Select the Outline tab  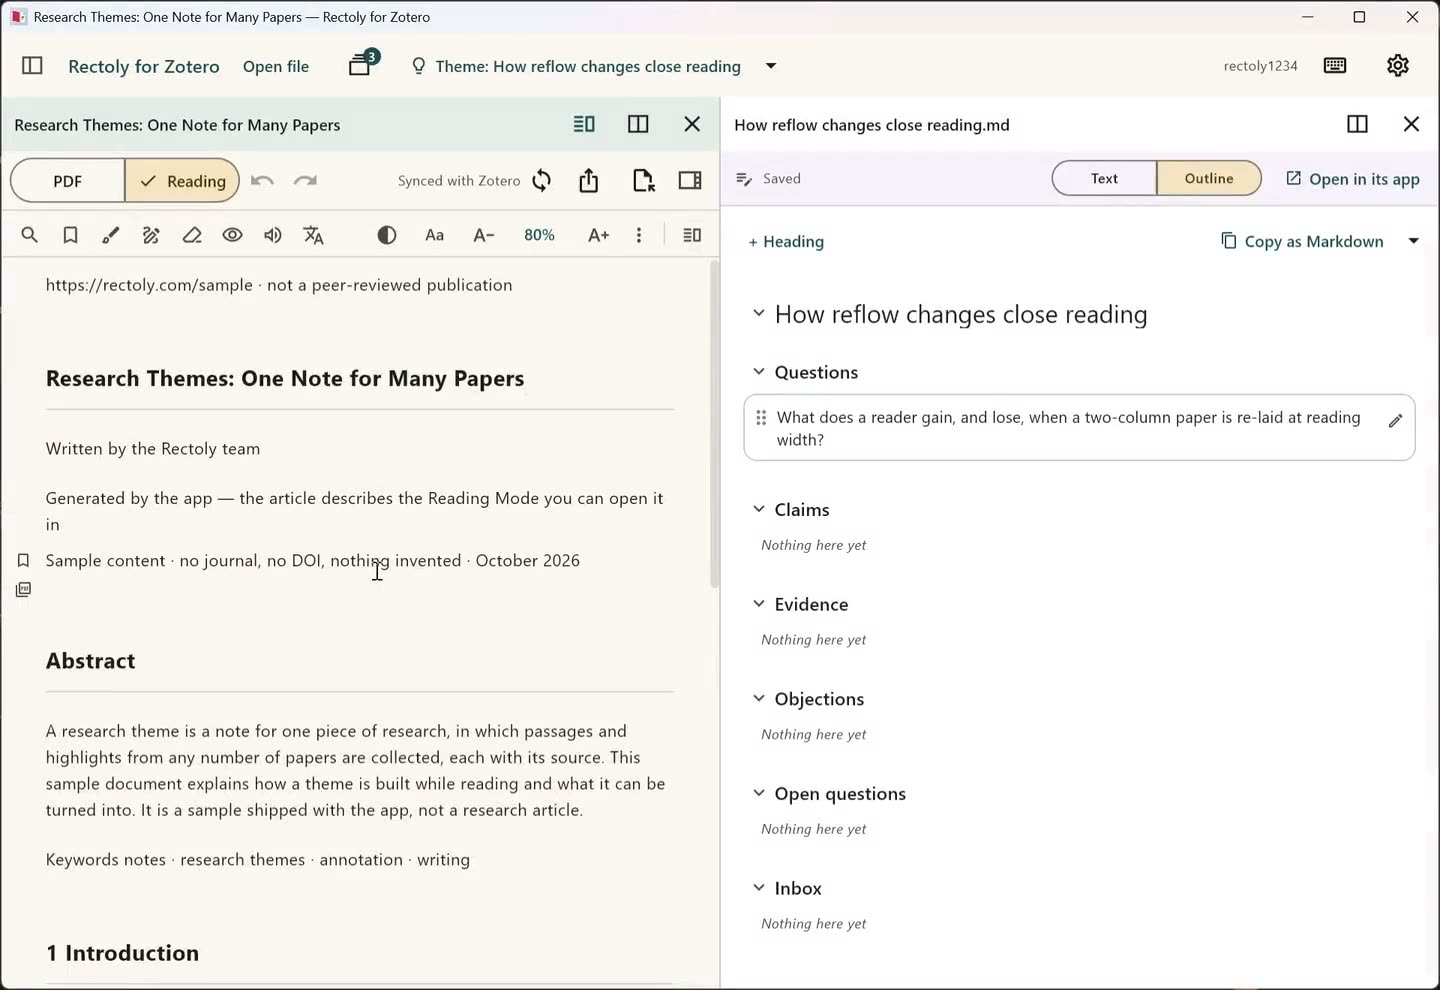[x=1209, y=178]
